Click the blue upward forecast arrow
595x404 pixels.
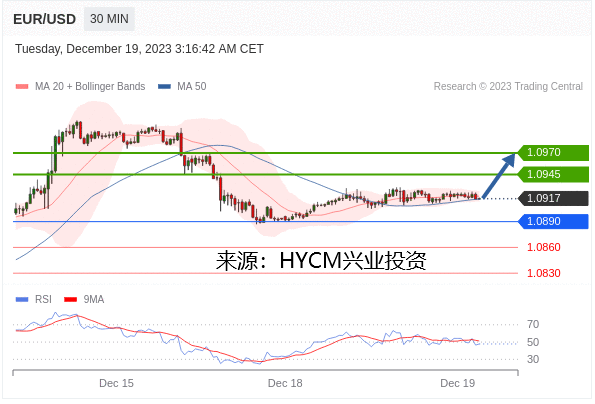tap(499, 175)
